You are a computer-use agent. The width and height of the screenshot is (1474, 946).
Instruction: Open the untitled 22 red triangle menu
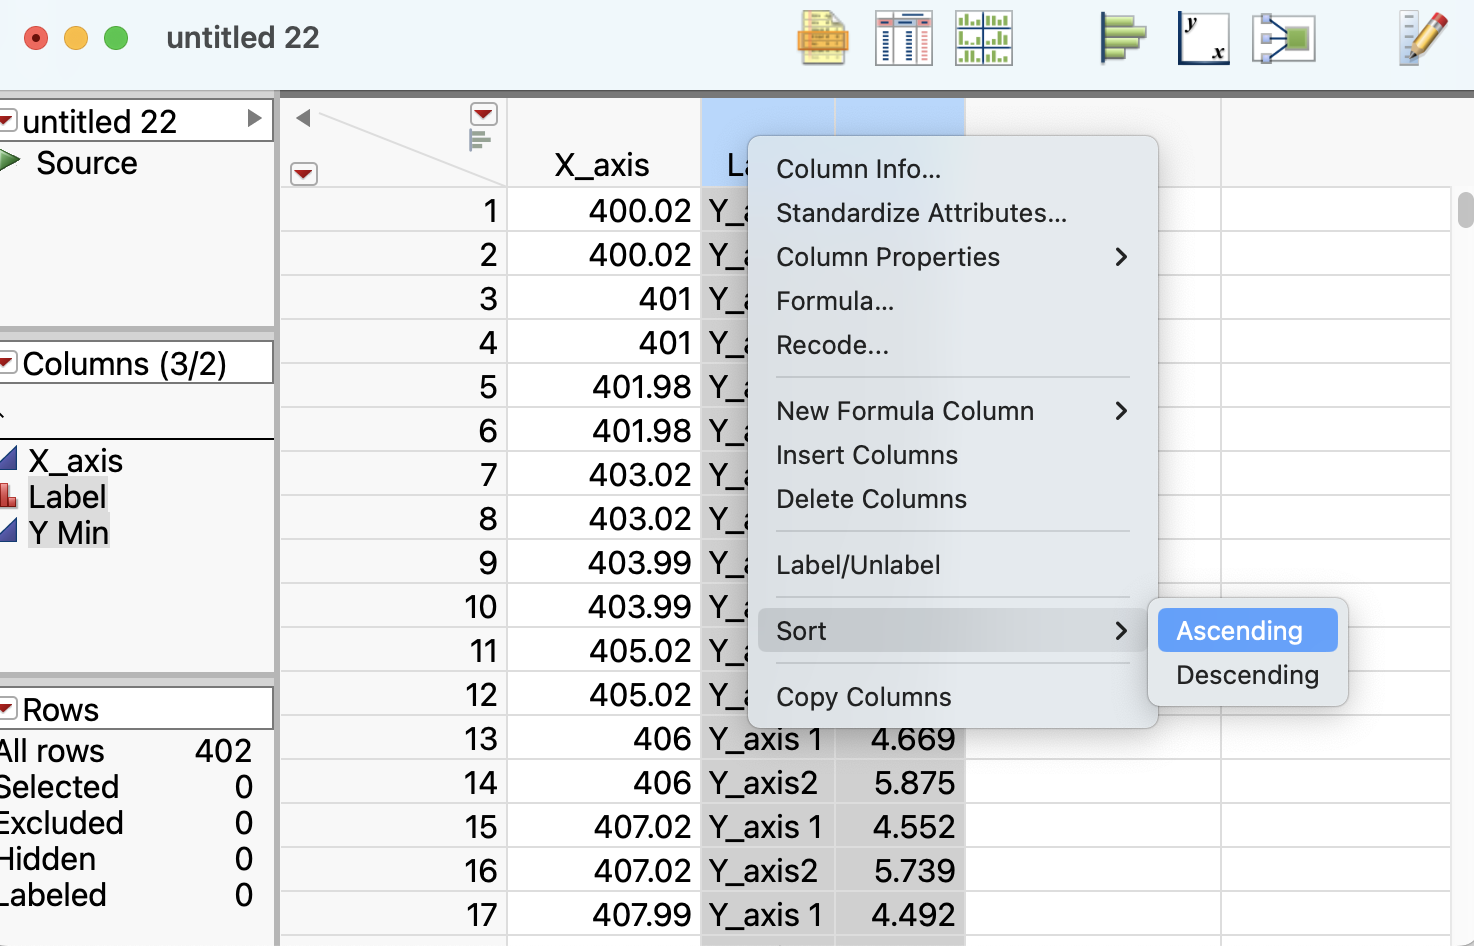point(7,121)
